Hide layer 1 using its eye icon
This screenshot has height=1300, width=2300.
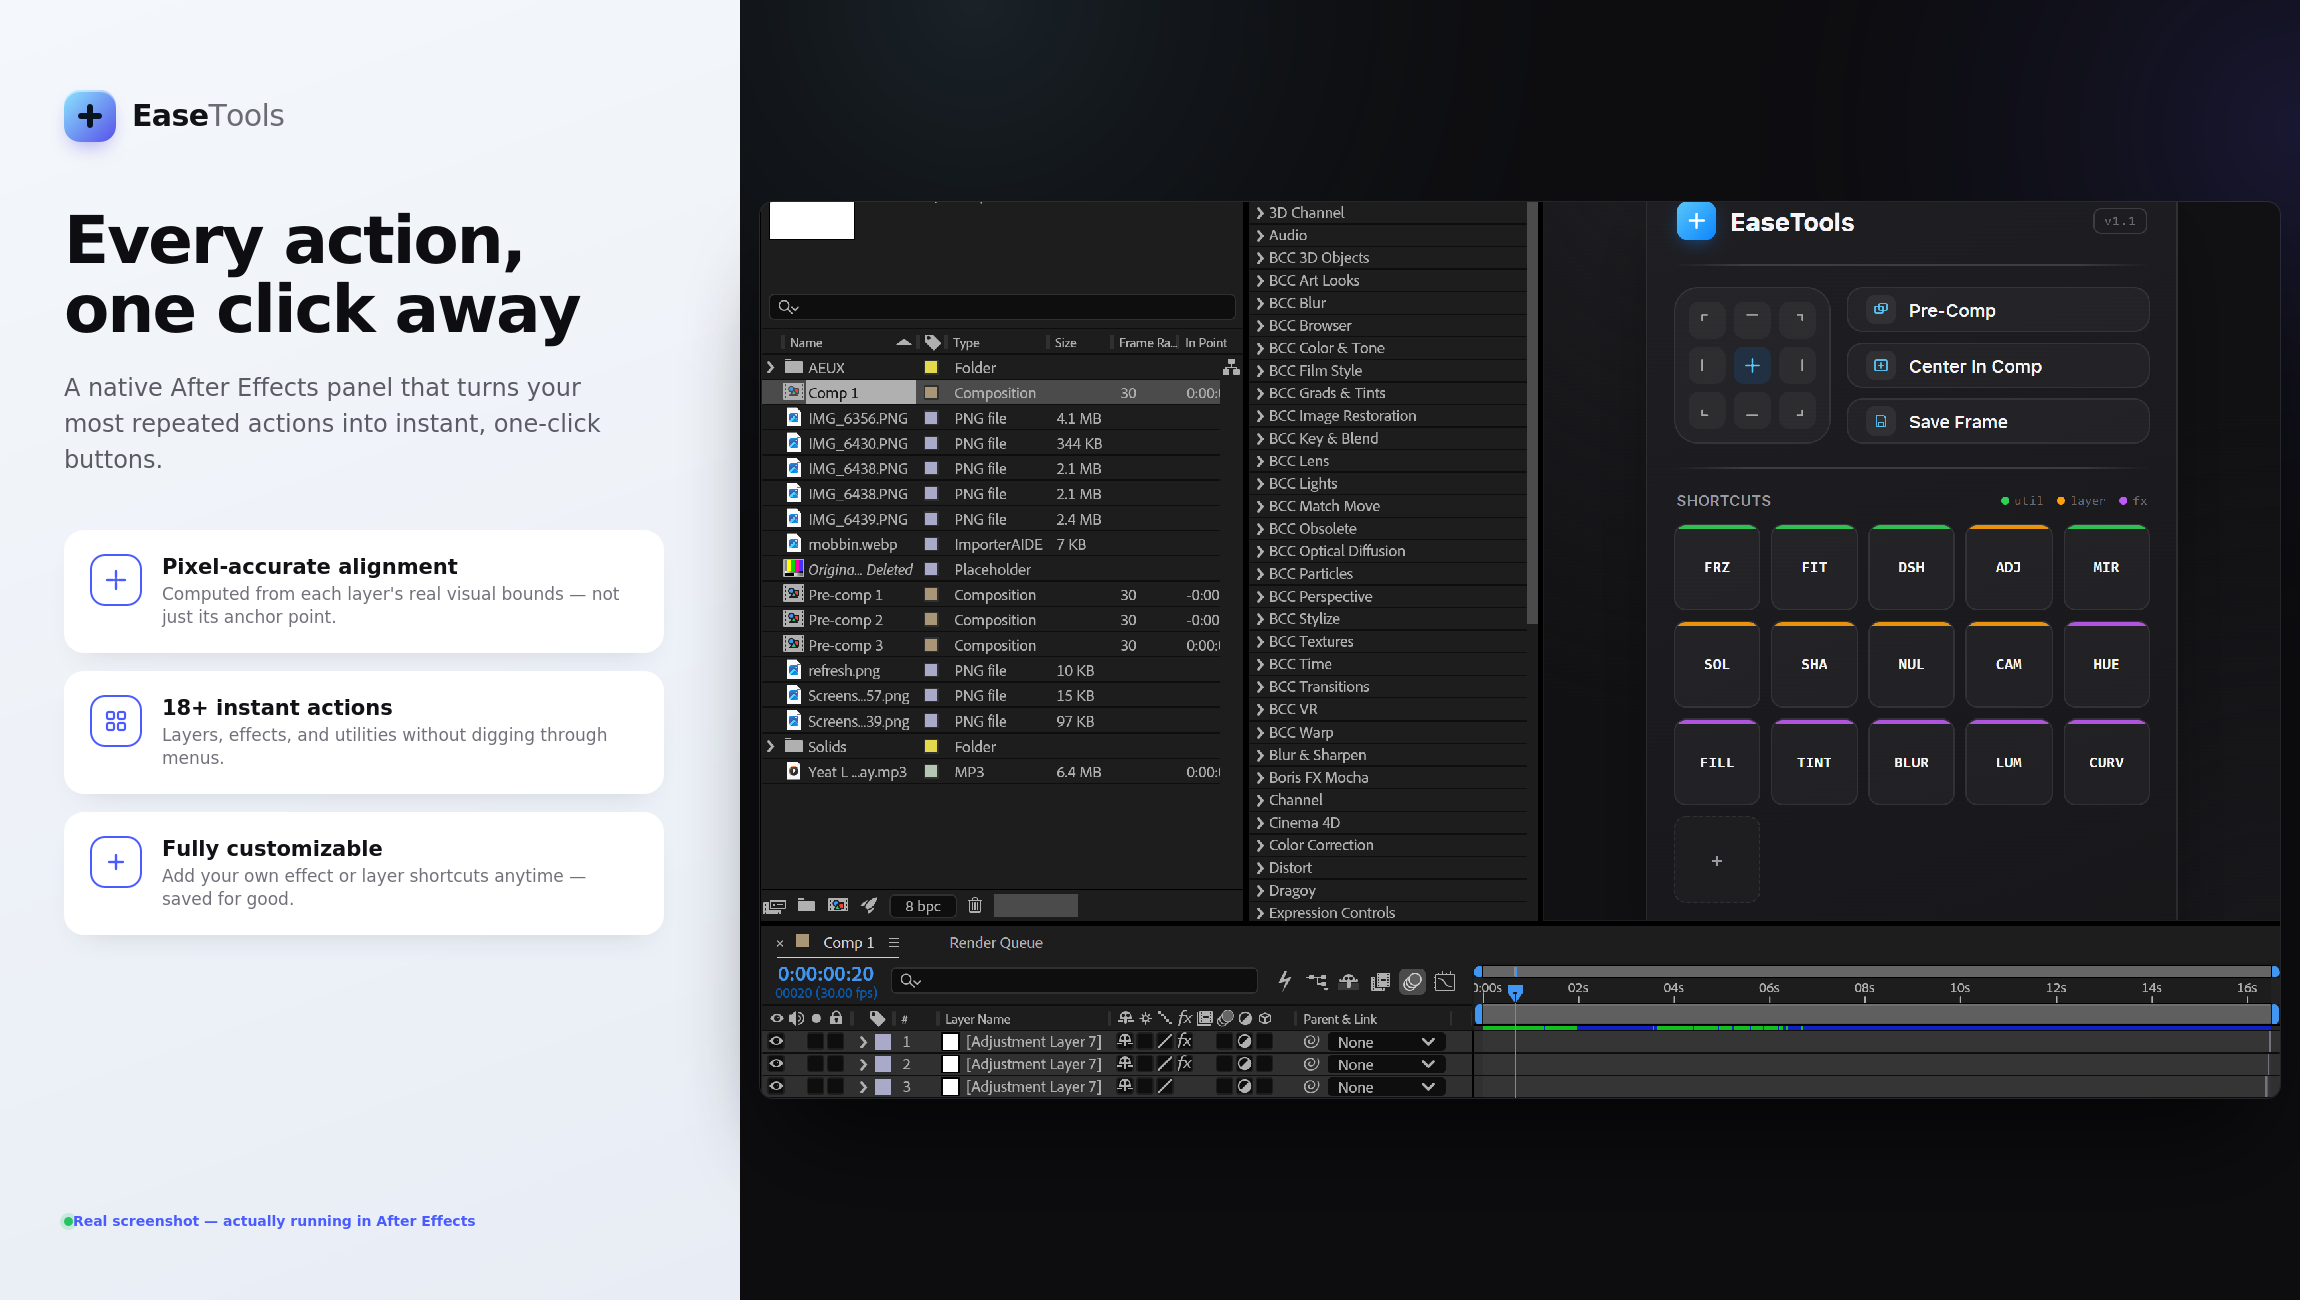click(776, 1042)
